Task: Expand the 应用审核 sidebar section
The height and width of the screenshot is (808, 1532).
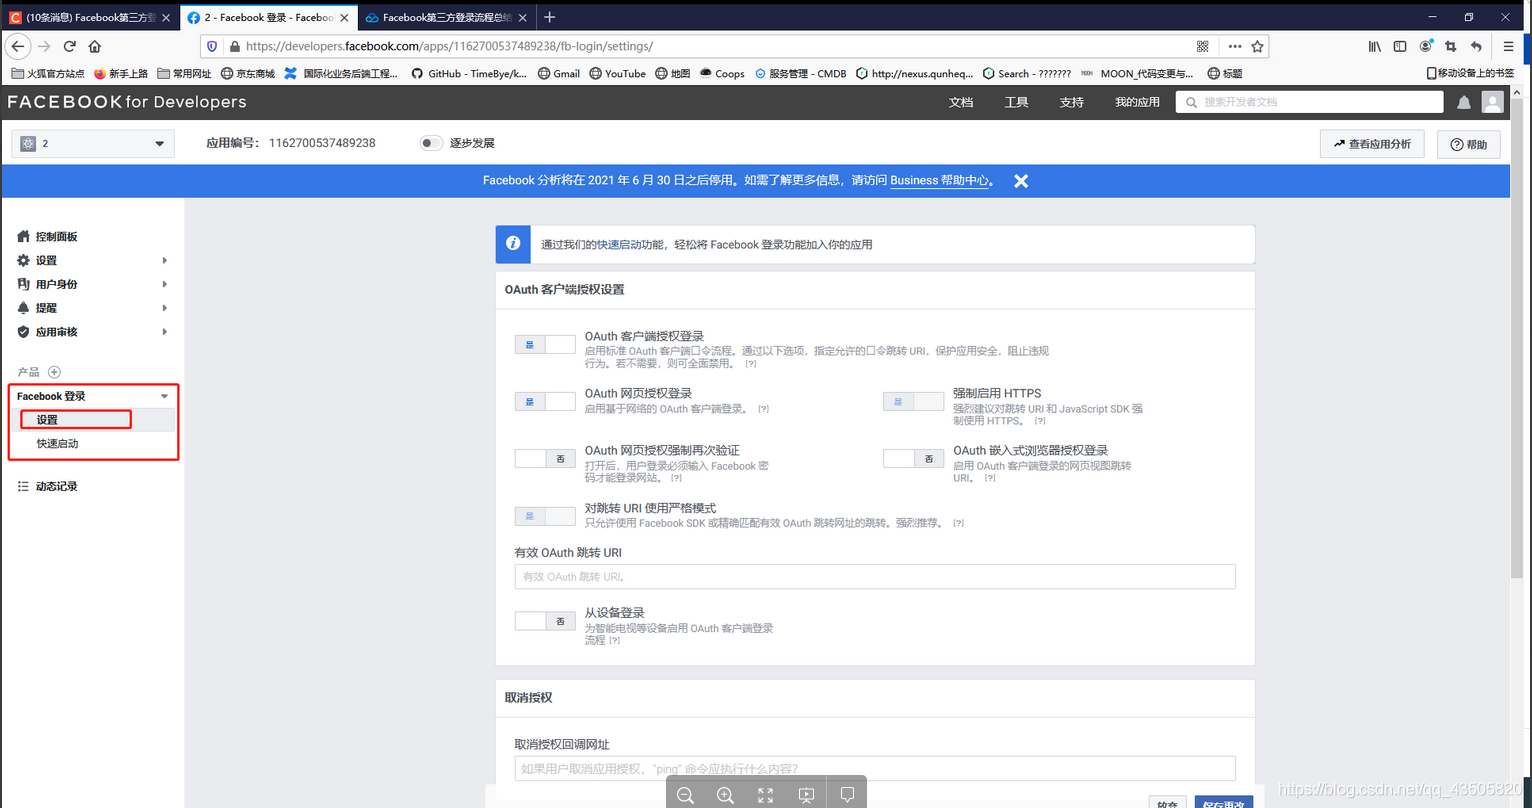Action: [92, 332]
